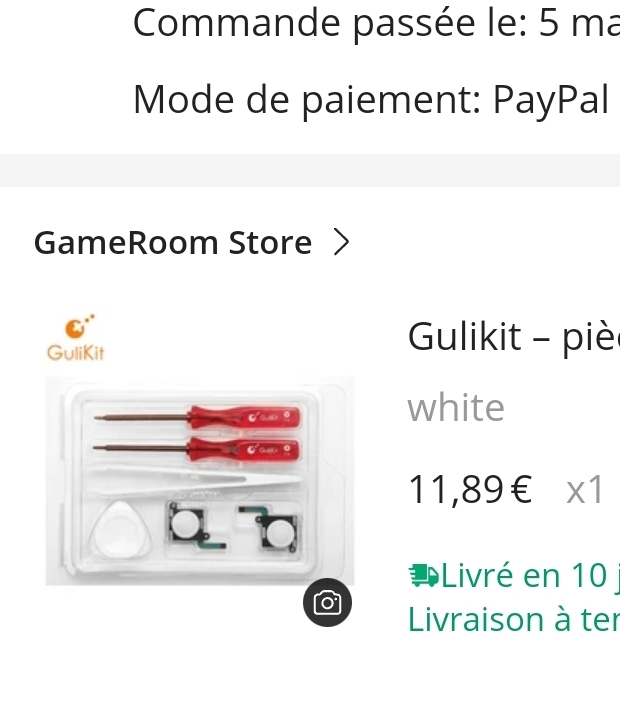Open the GameRoom Store page

pyautogui.click(x=173, y=243)
